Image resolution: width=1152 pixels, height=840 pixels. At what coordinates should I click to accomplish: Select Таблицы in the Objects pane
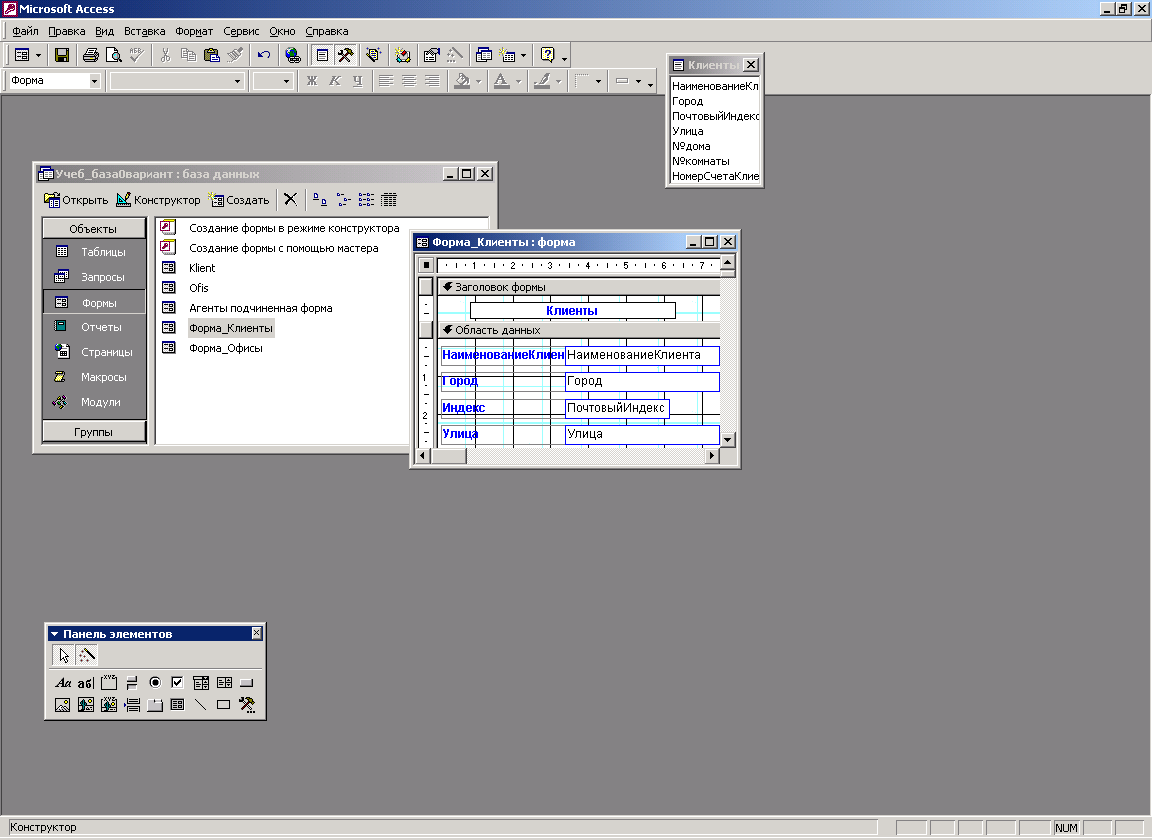pyautogui.click(x=94, y=251)
